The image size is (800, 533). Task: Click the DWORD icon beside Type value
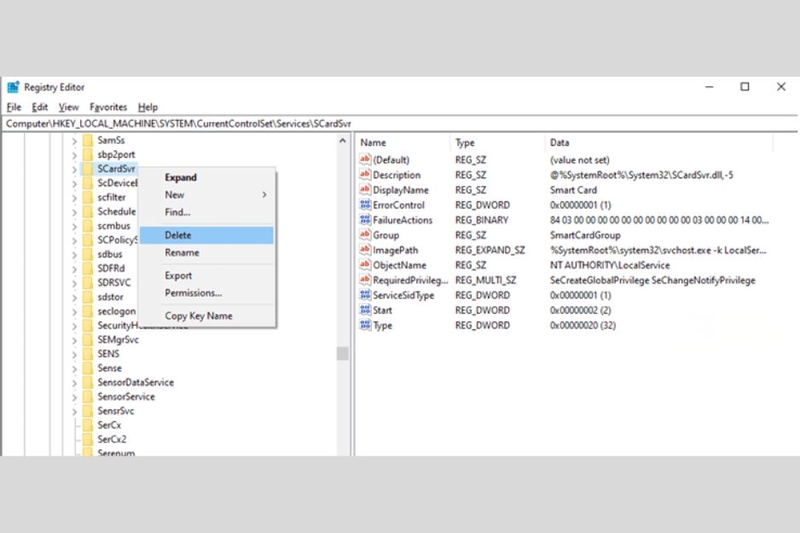365,325
